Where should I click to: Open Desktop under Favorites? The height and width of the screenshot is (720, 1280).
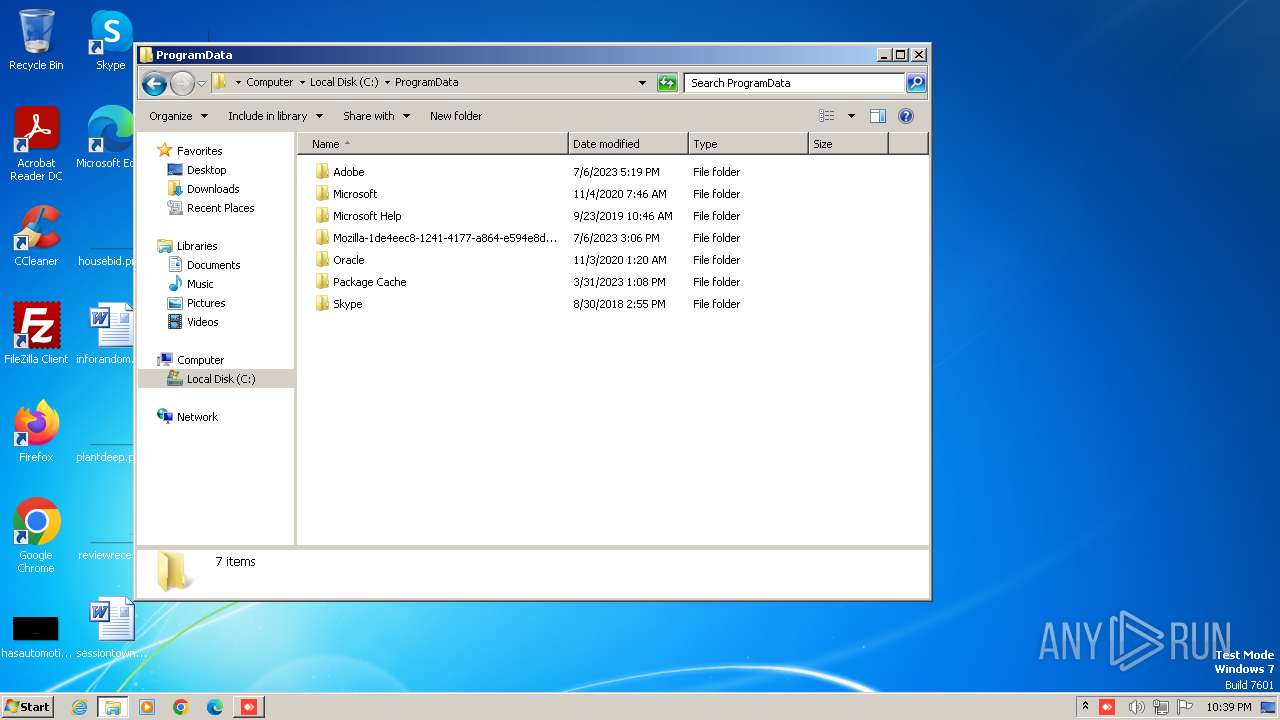tap(206, 170)
